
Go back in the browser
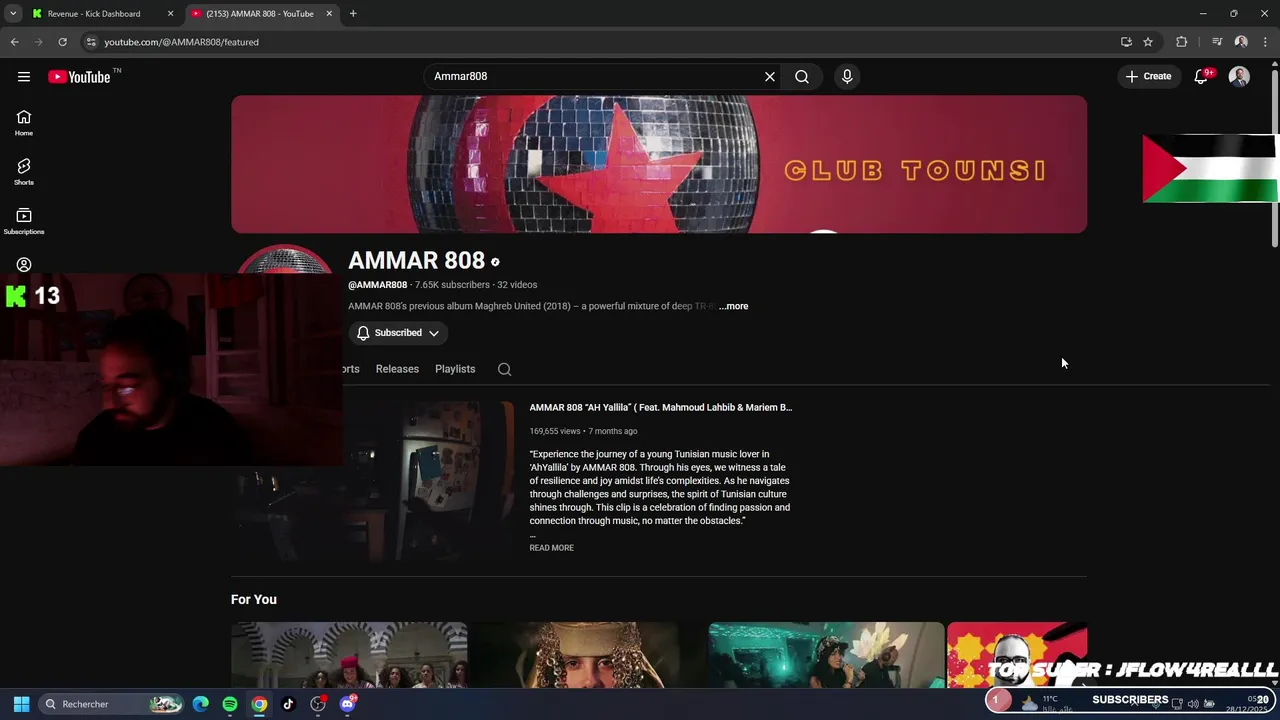14,42
